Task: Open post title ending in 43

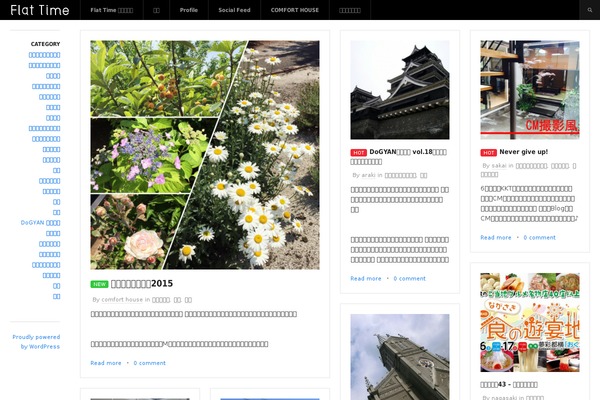Action: click(x=509, y=384)
